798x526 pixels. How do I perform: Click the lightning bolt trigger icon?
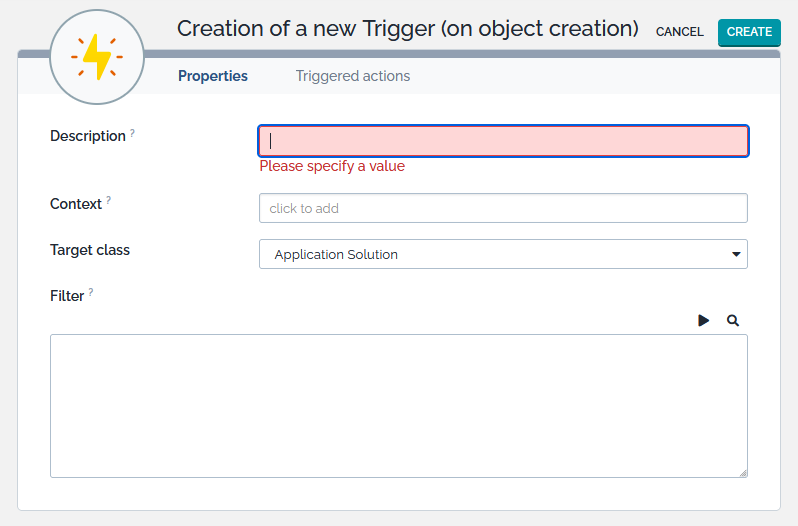(x=97, y=58)
